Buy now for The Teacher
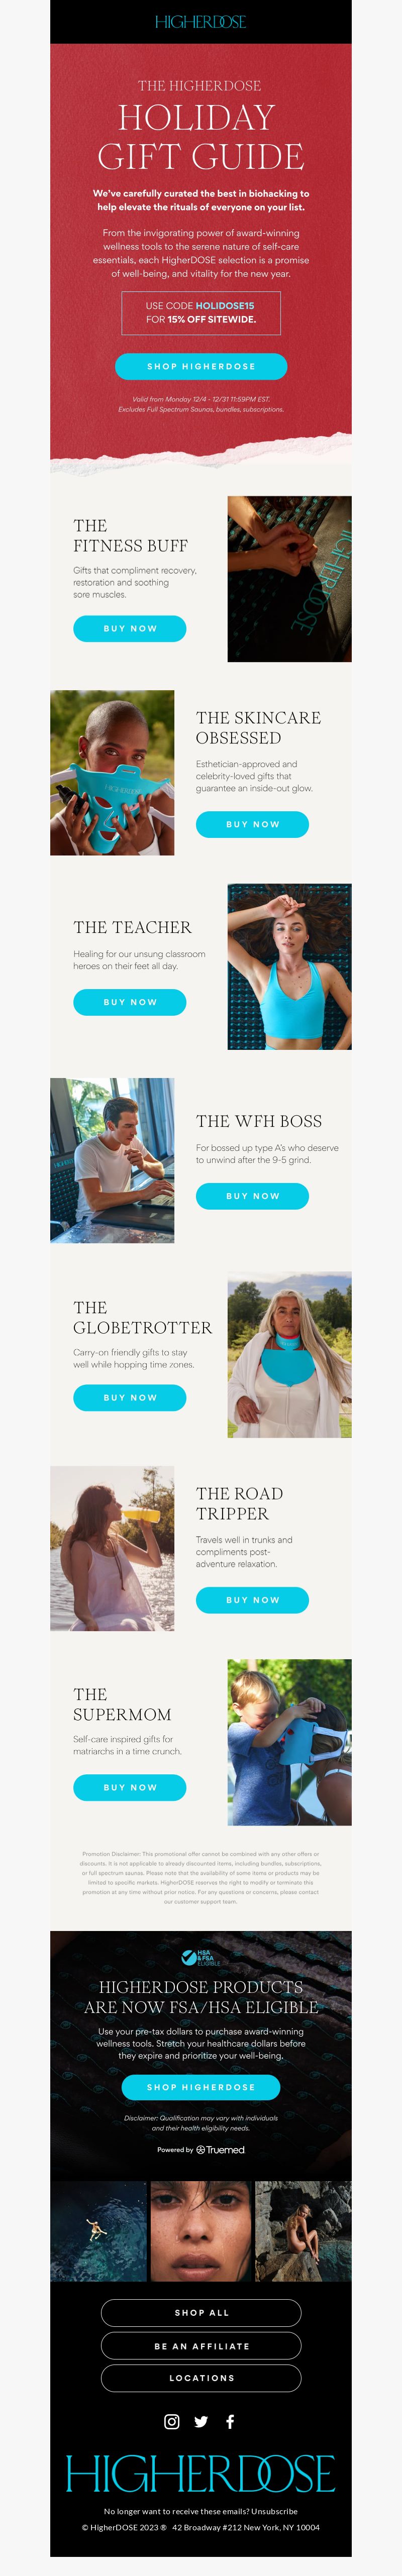This screenshot has height=2576, width=402. (130, 1002)
